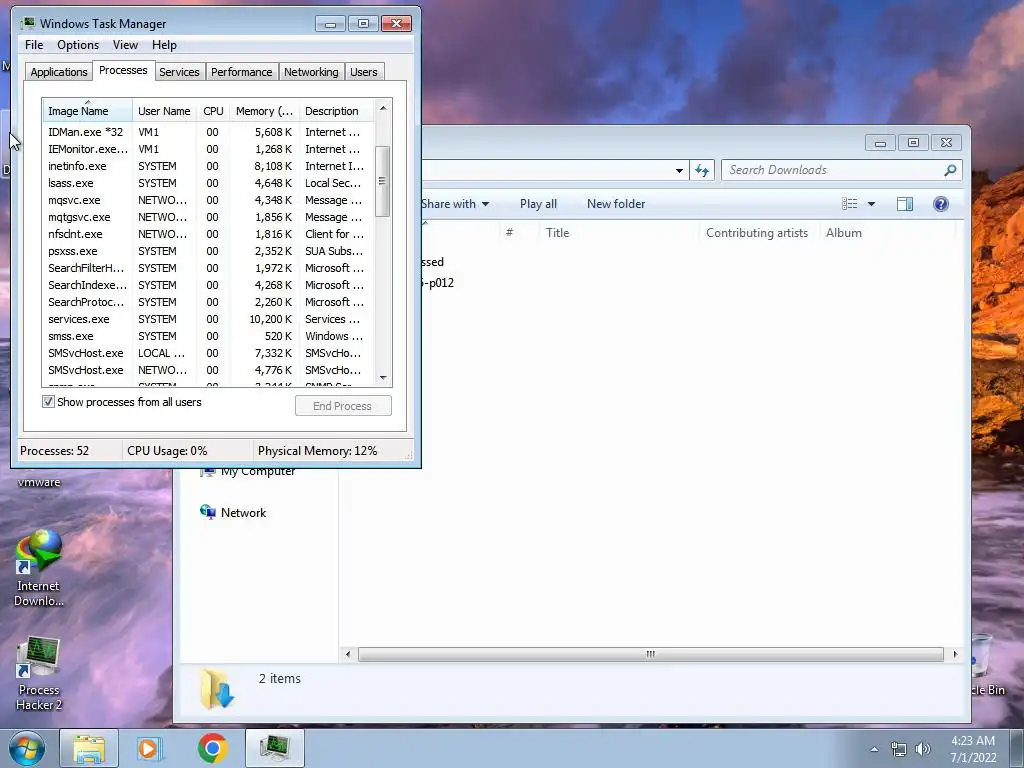This screenshot has height=768, width=1024.
Task: Click the Downloads folder icon in details pane
Action: [x=217, y=689]
